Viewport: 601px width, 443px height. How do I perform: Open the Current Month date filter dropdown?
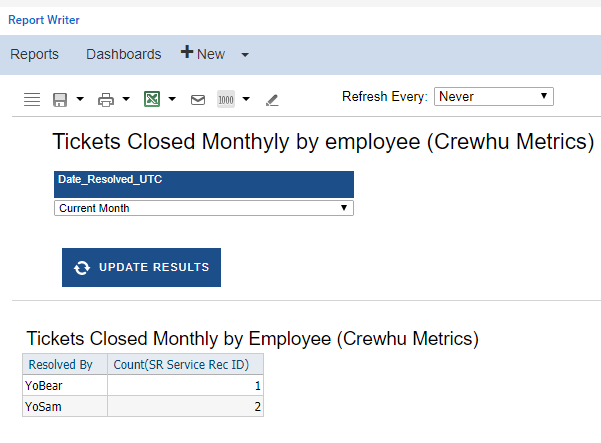click(x=204, y=208)
